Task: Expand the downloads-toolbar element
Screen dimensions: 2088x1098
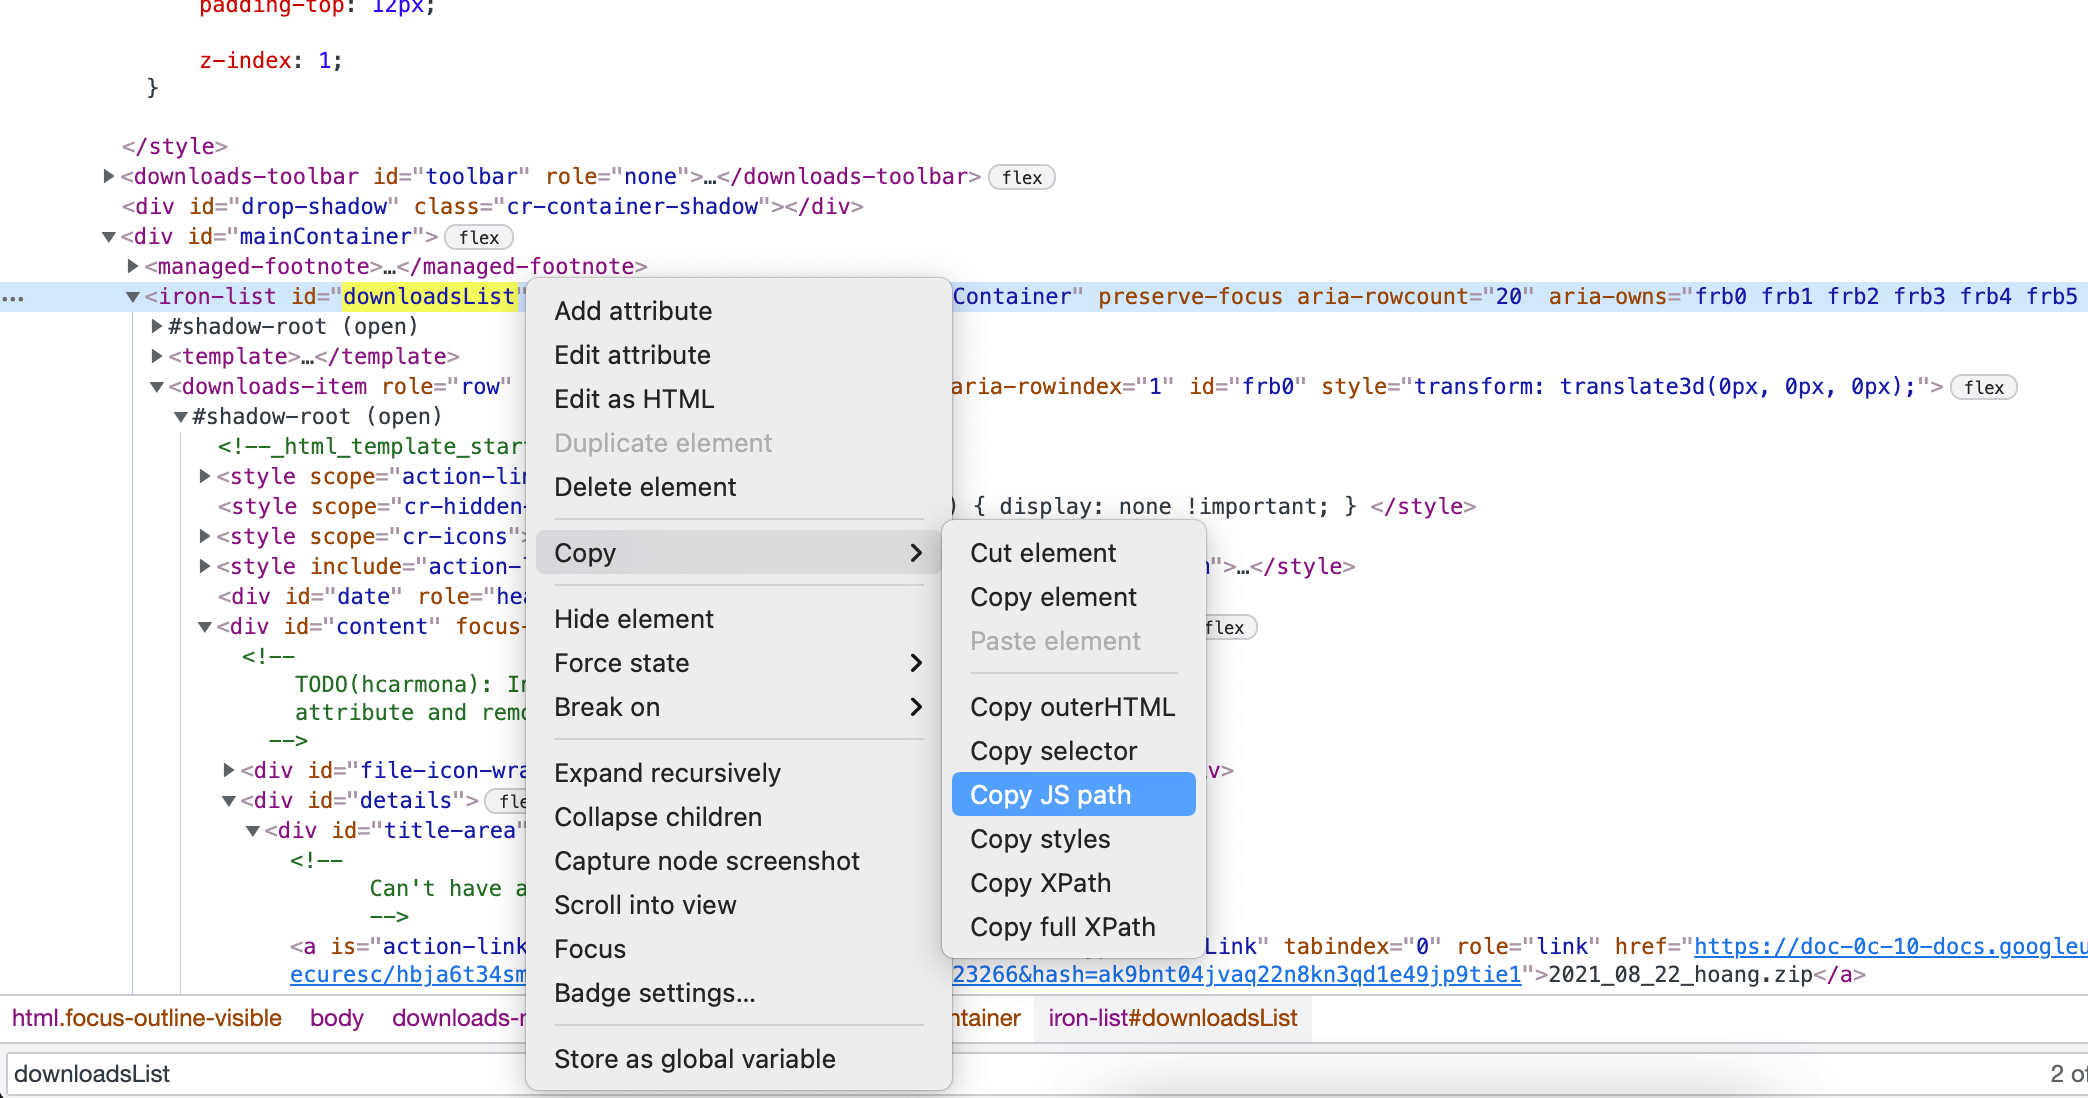Action: (108, 176)
